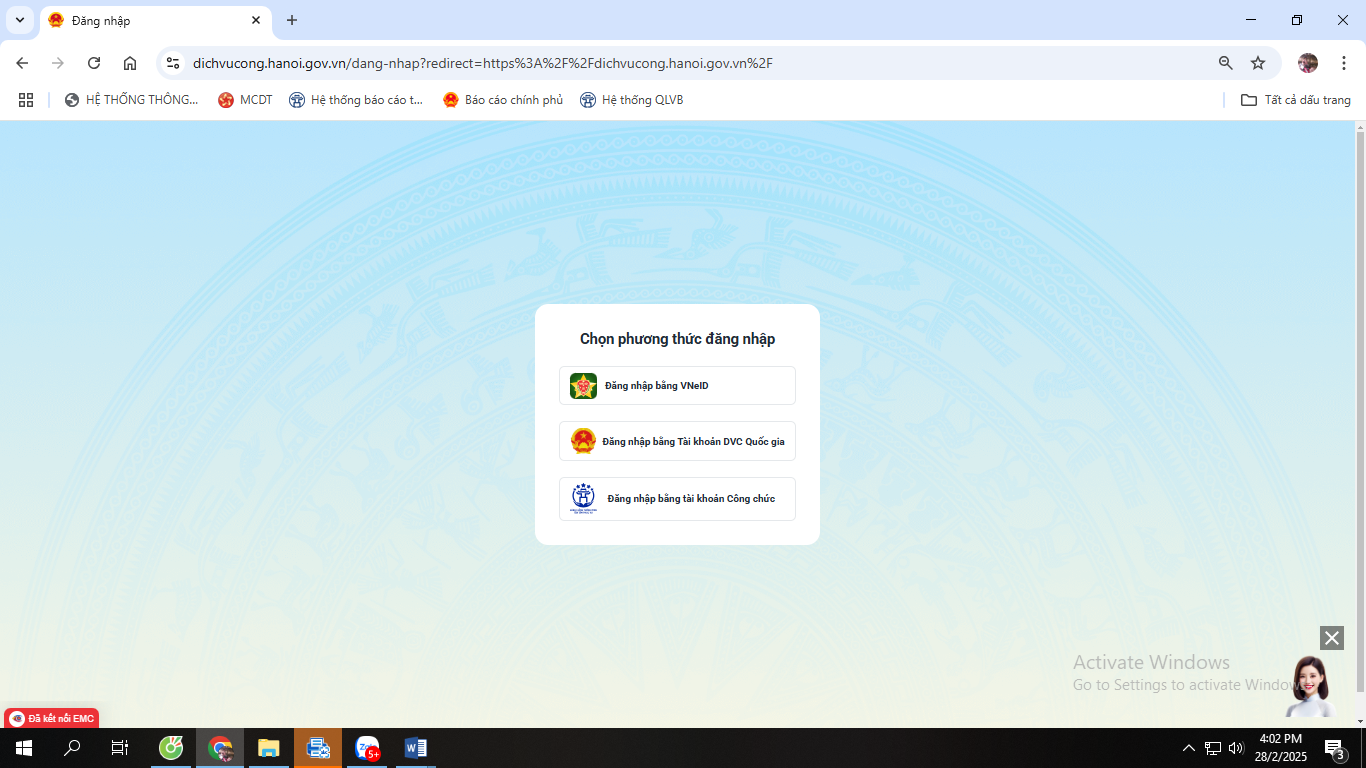The width and height of the screenshot is (1366, 768).
Task: Open the tab search dropdown arrow
Action: coord(20,20)
